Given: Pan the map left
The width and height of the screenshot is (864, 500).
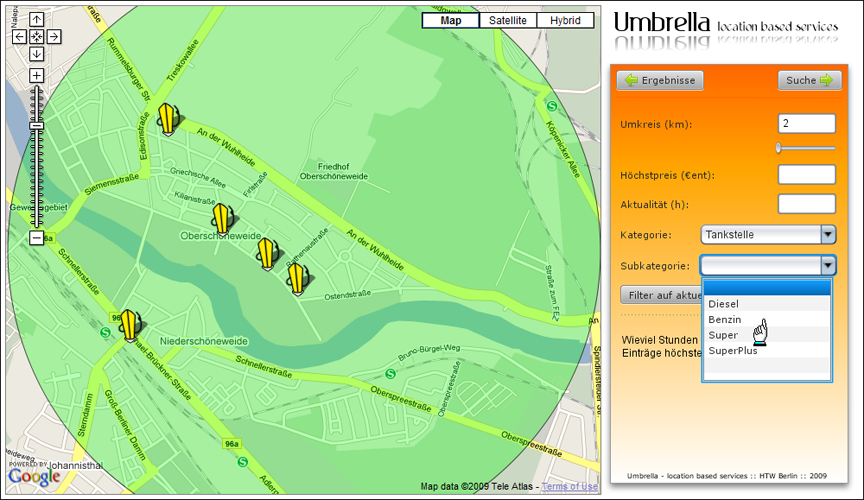Looking at the screenshot, I should tap(19, 37).
